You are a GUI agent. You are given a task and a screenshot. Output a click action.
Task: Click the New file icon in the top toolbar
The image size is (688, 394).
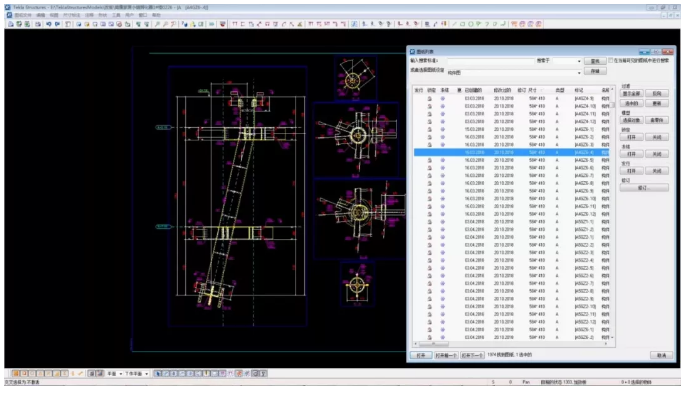click(11, 24)
